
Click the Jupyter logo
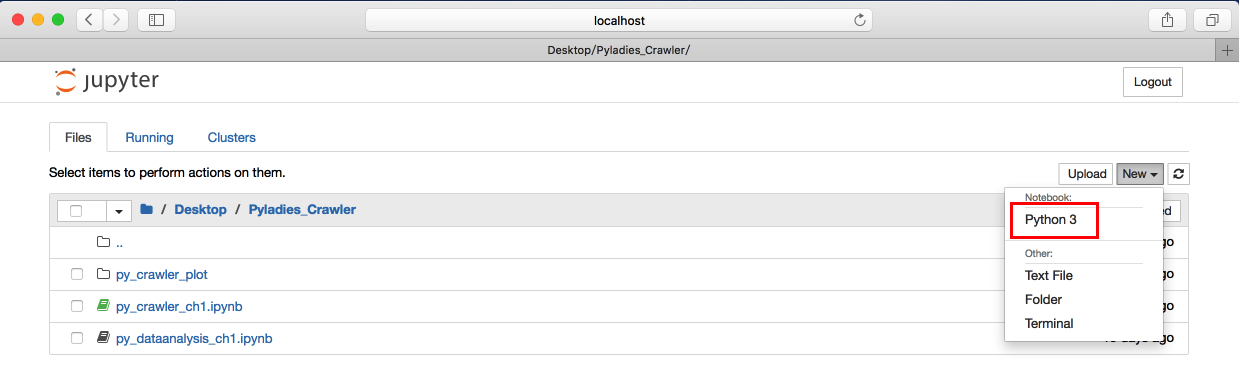click(x=107, y=81)
